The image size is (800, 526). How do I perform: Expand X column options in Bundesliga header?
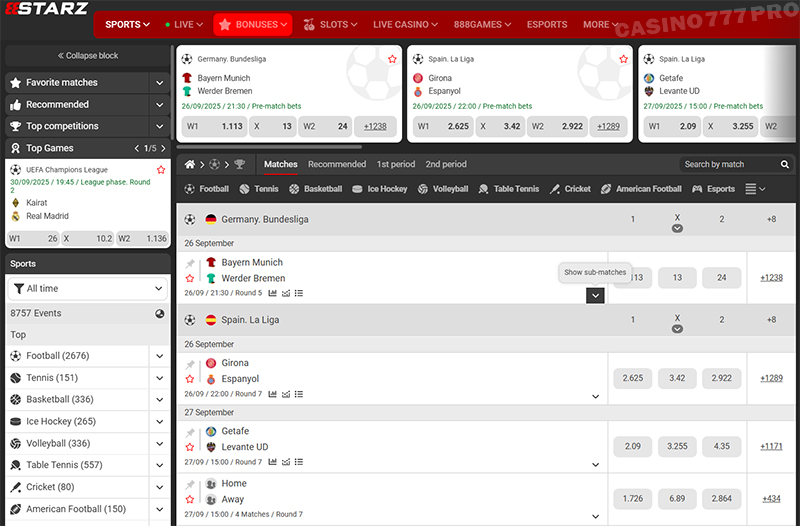tap(677, 229)
